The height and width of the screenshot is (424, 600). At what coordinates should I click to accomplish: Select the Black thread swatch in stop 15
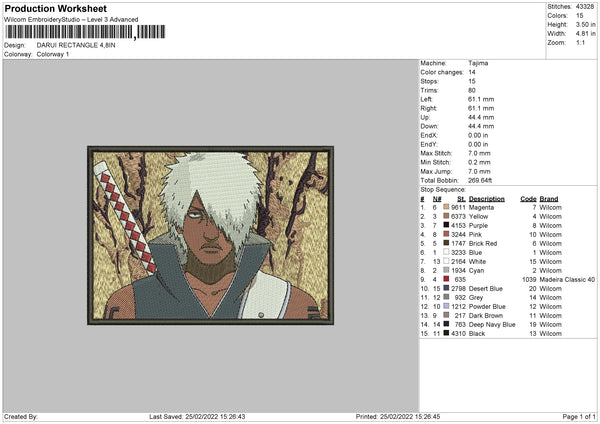click(x=446, y=333)
